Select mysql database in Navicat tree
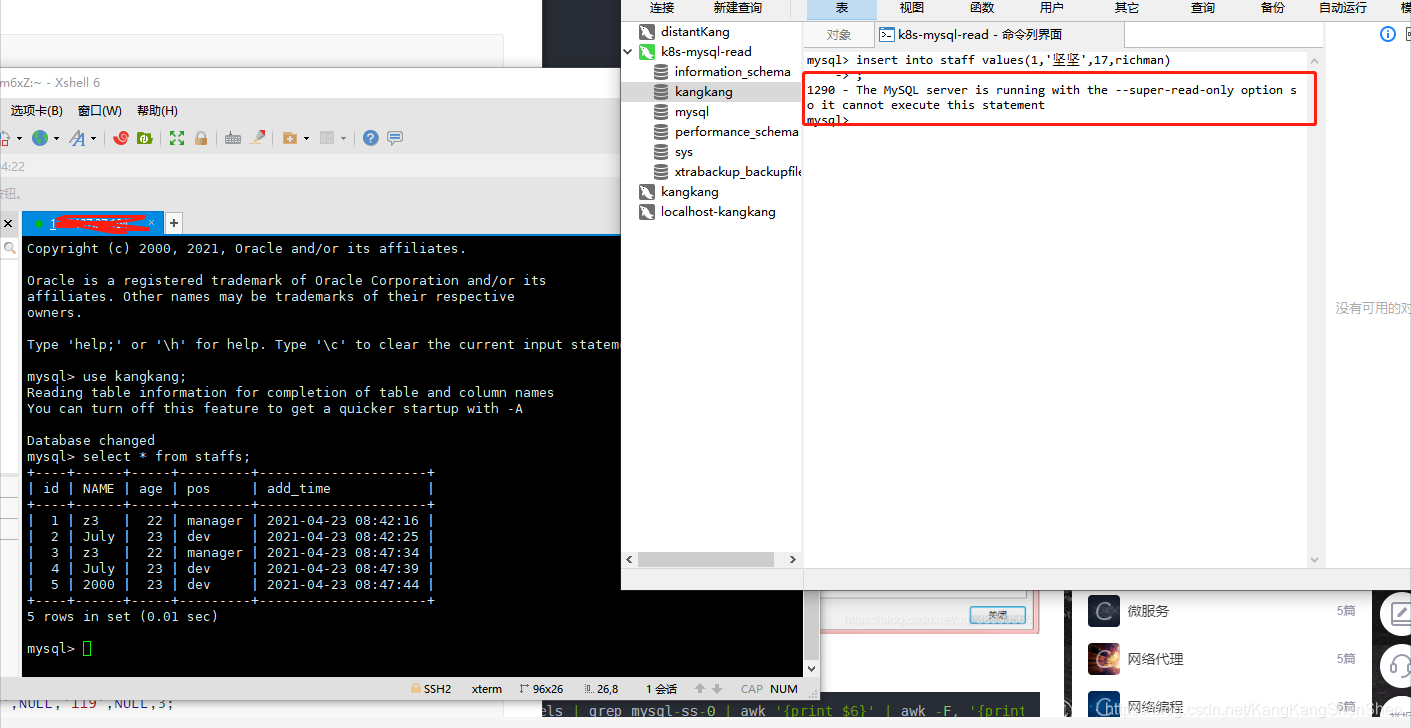This screenshot has height=728, width=1411. tap(691, 112)
